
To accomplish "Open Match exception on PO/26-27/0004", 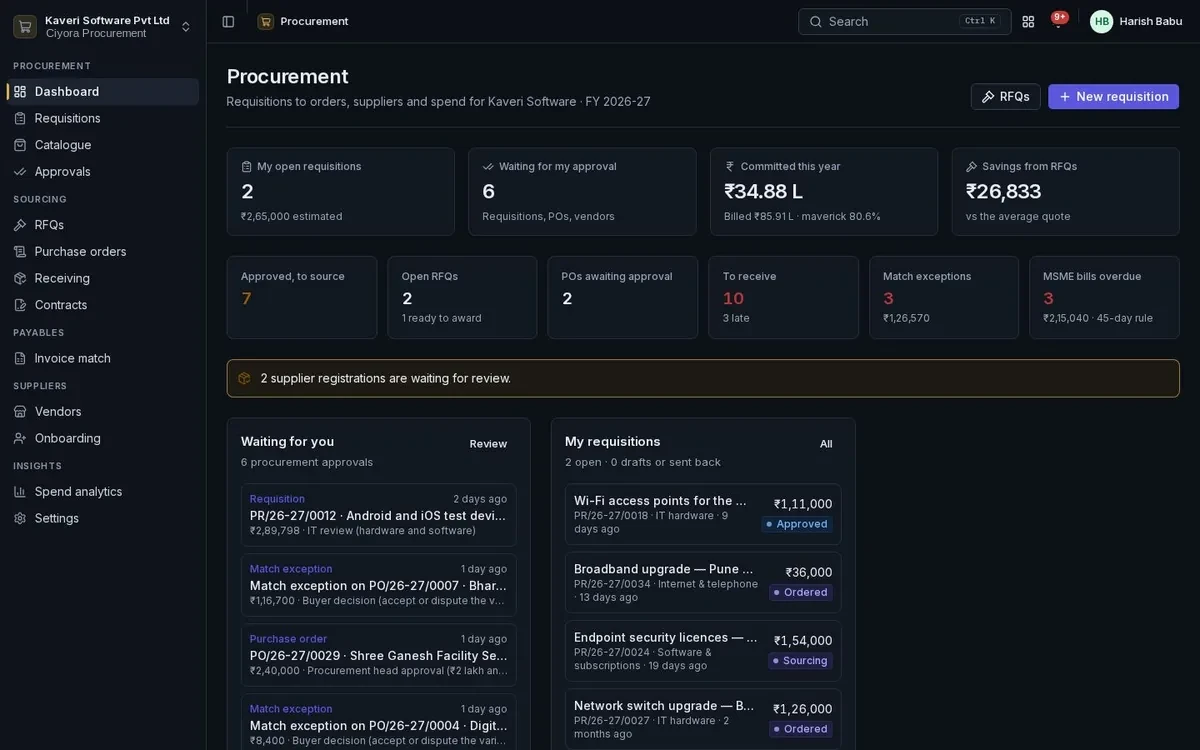I will pos(378,723).
